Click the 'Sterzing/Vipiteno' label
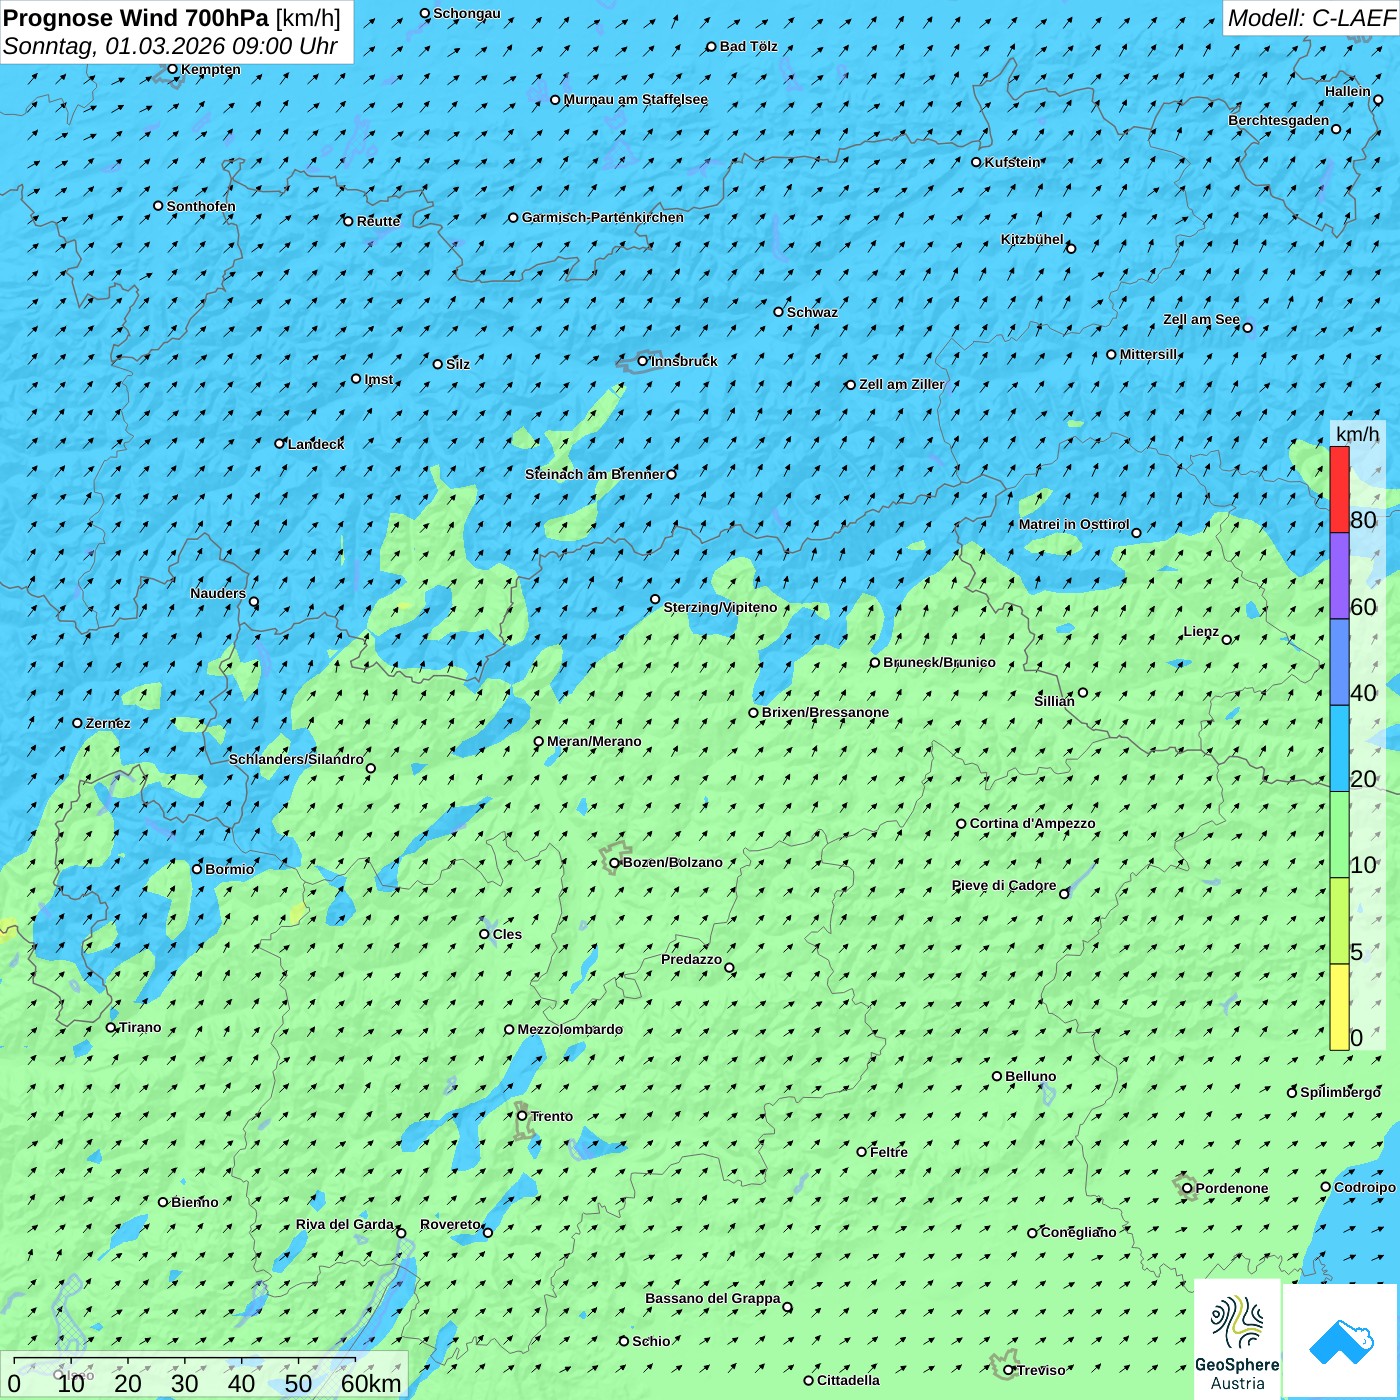The width and height of the screenshot is (1400, 1400). (720, 607)
